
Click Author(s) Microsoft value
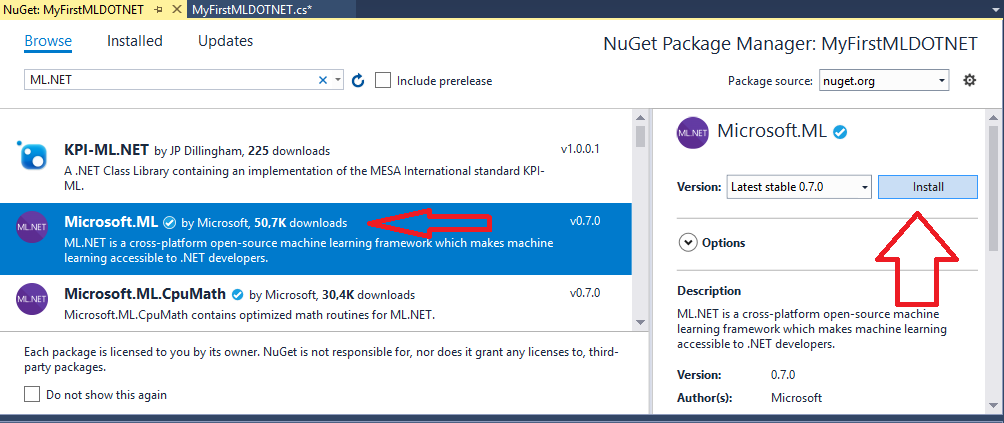click(x=796, y=397)
